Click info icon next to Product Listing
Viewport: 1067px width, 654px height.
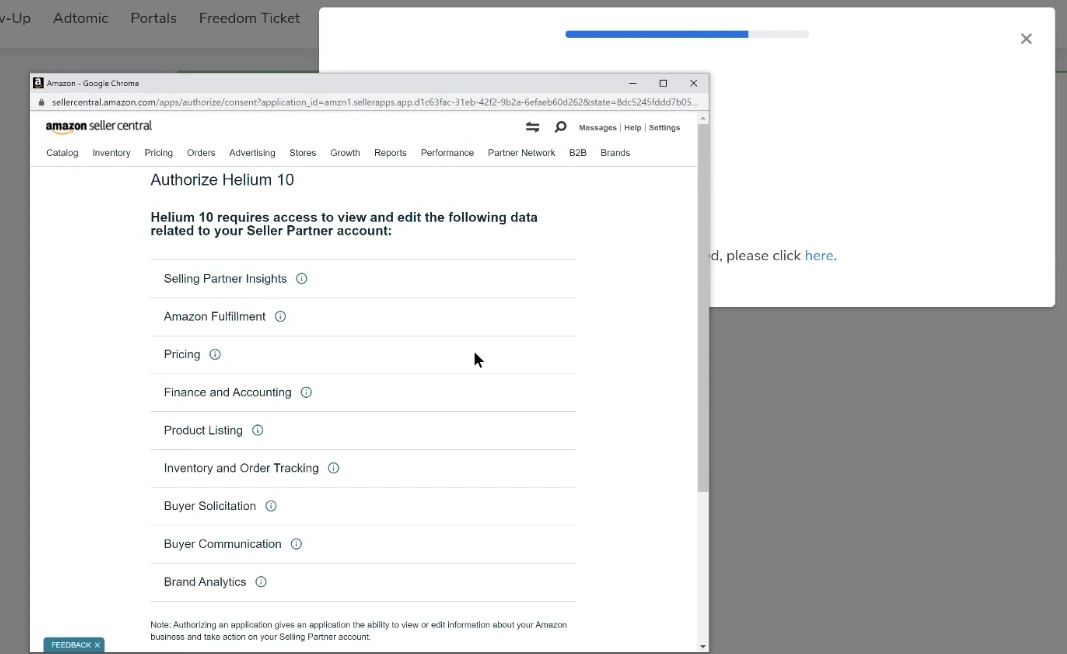point(257,431)
